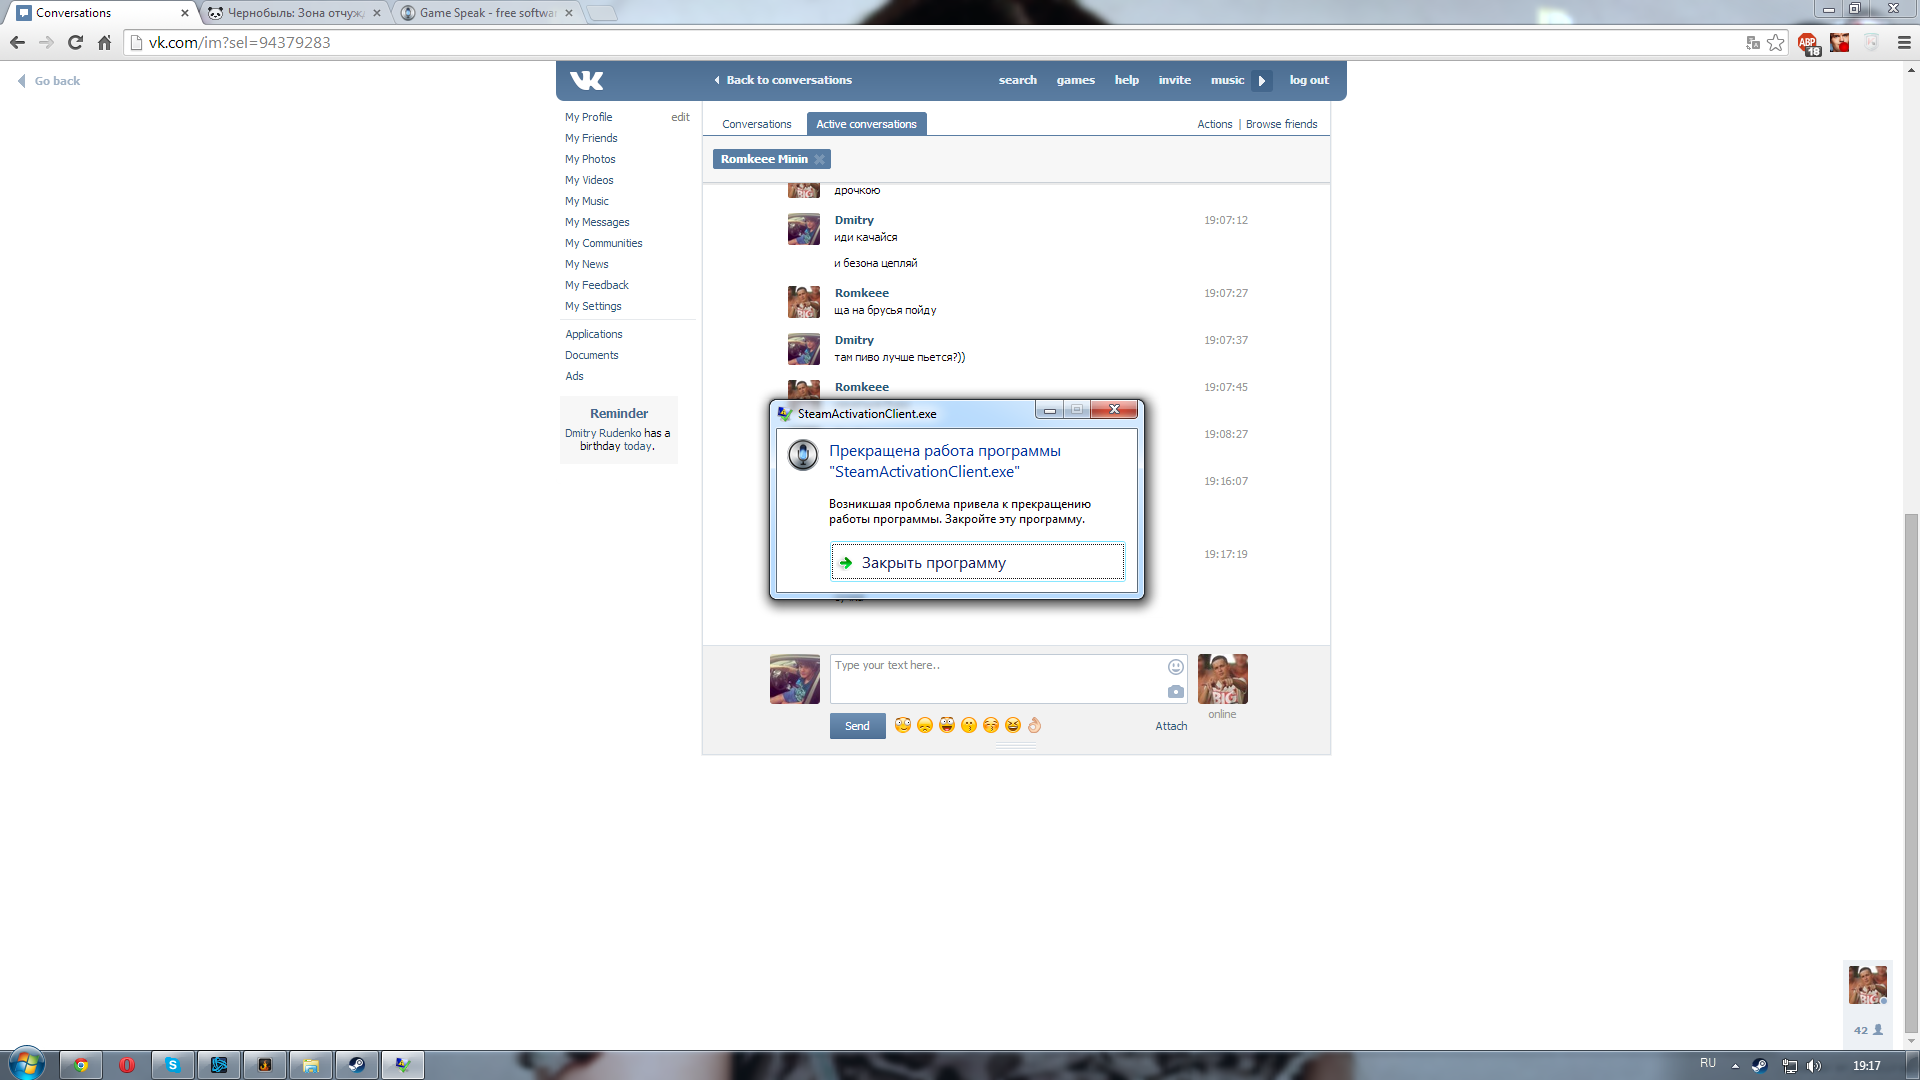Open the Battle.net taskbar icon

coord(219,1065)
